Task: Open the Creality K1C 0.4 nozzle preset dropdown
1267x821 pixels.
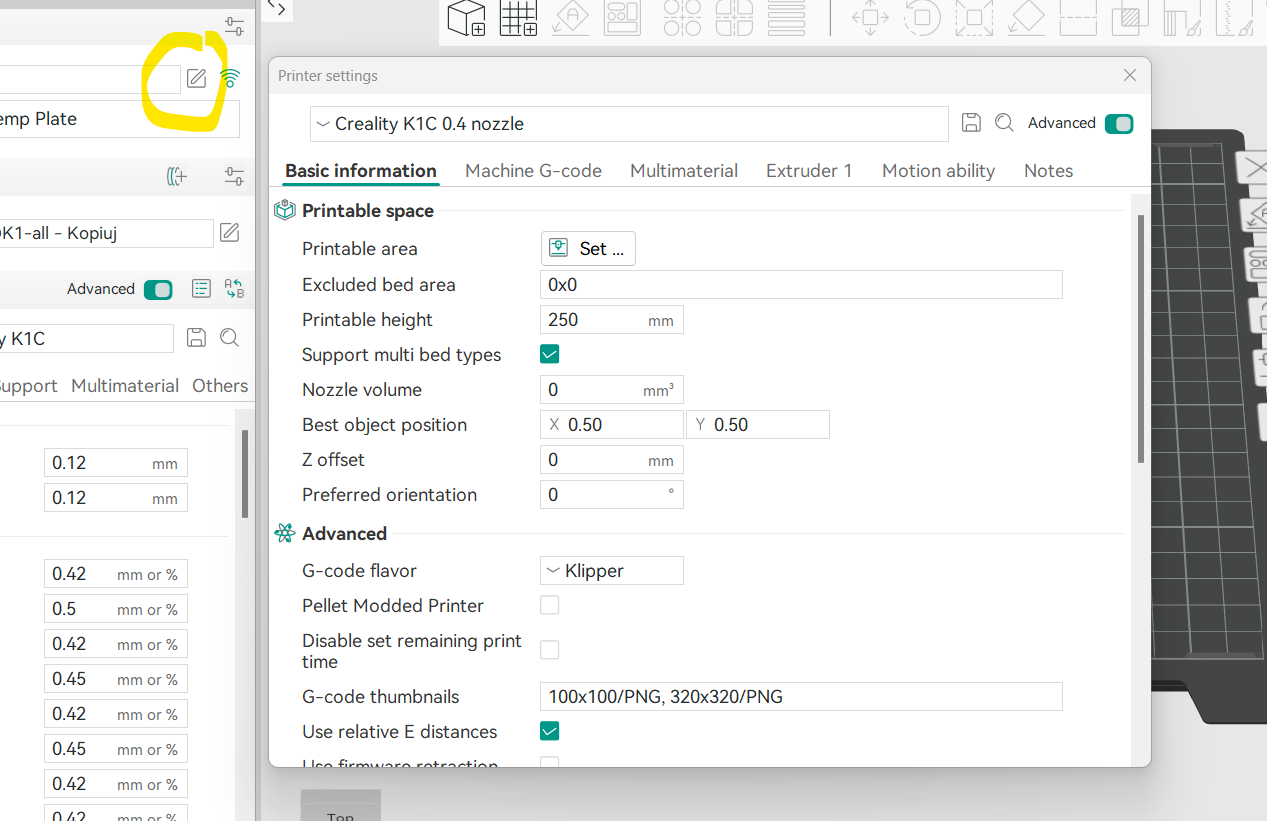Action: pyautogui.click(x=629, y=124)
